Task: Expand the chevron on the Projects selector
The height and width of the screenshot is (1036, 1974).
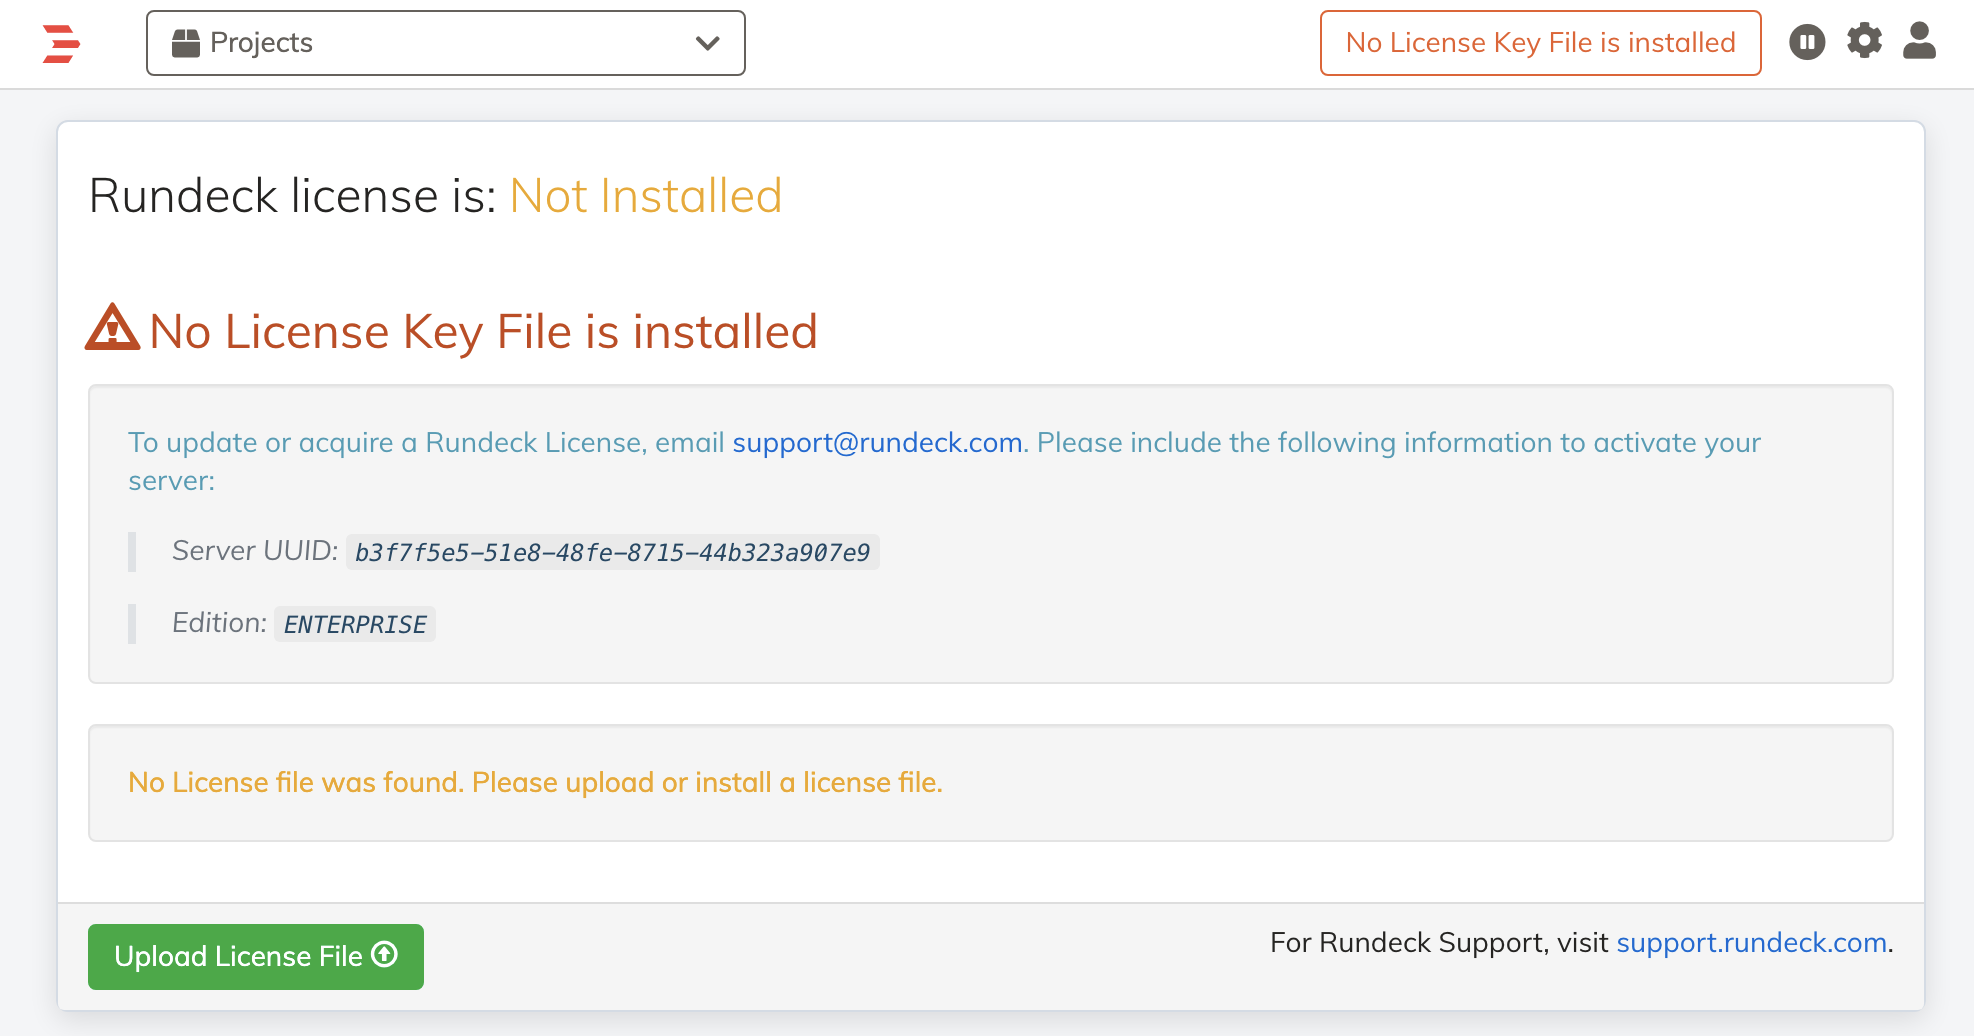Action: [707, 43]
